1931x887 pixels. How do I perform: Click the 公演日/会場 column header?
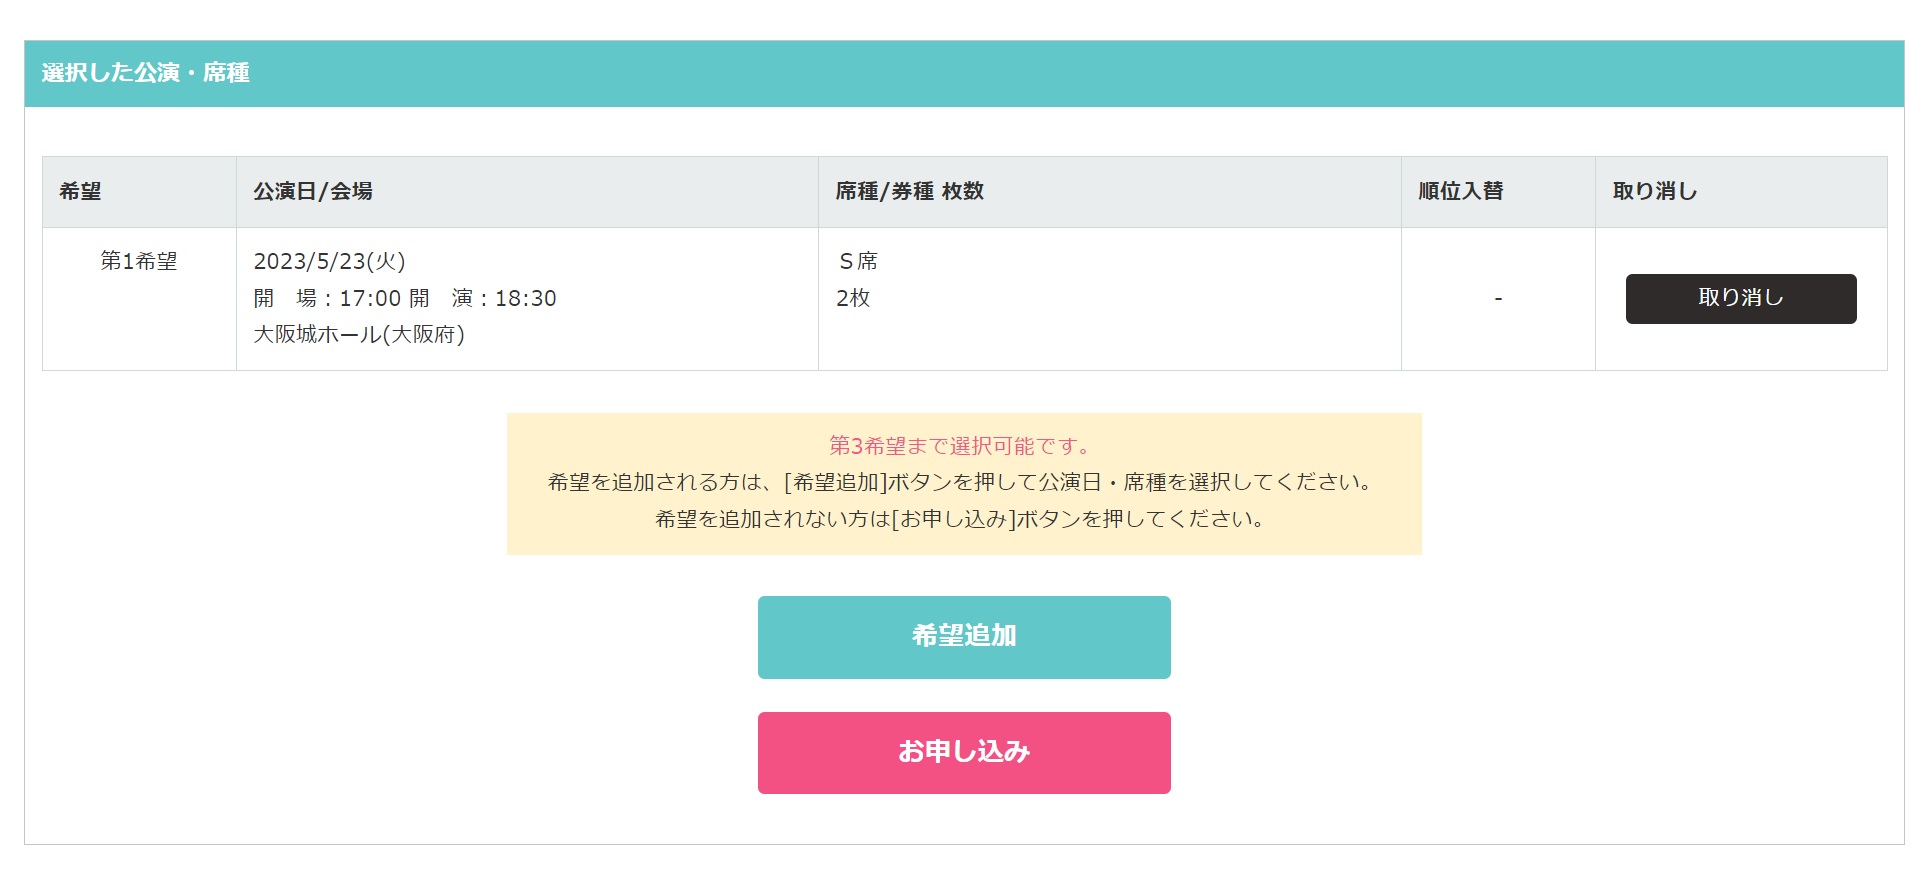click(x=313, y=191)
